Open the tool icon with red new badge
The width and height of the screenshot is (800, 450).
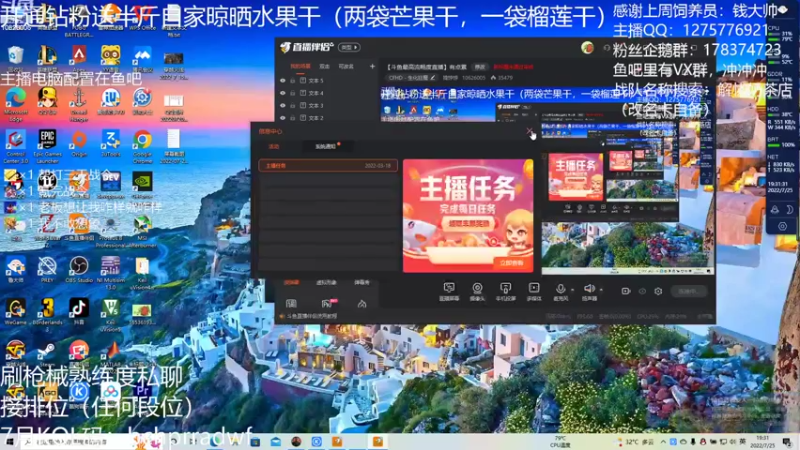(x=327, y=304)
